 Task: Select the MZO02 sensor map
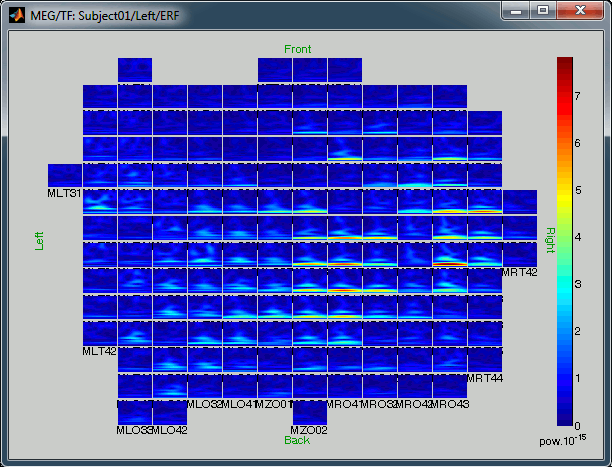pyautogui.click(x=309, y=412)
